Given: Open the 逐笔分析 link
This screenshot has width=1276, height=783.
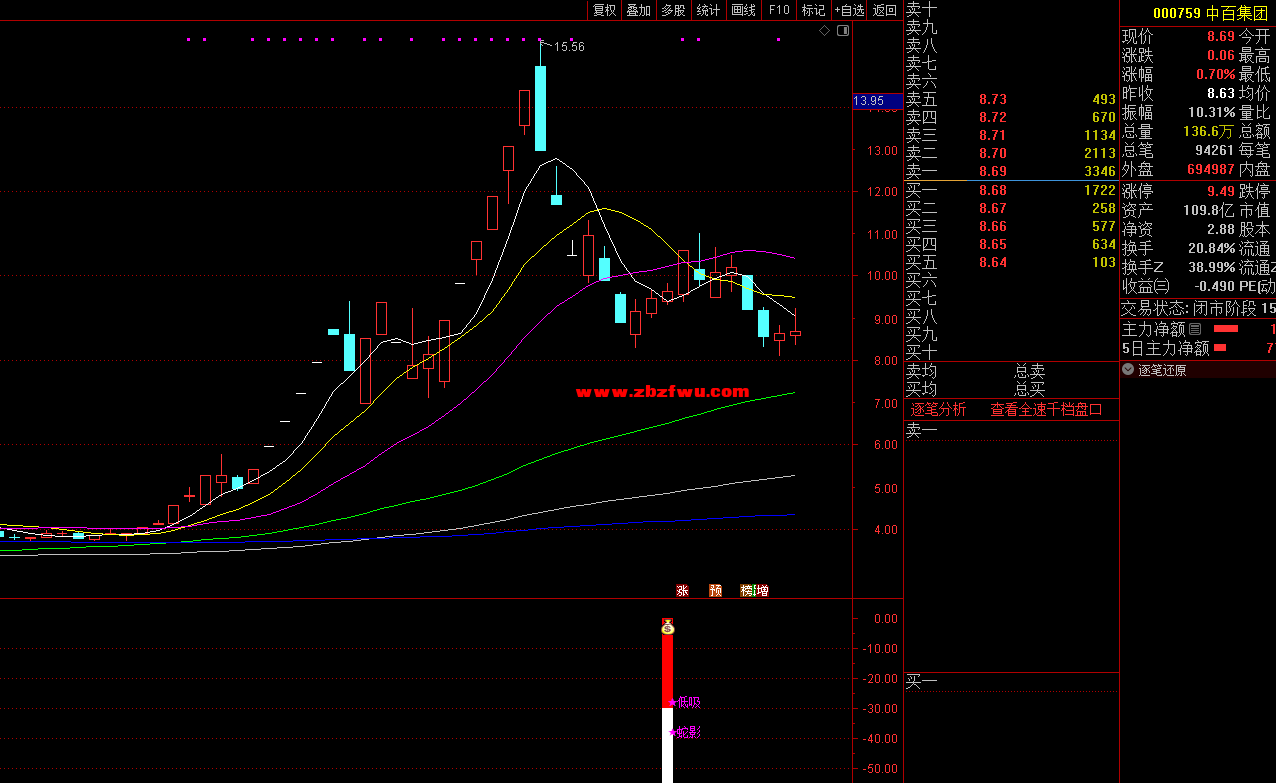Looking at the screenshot, I should coord(938,409).
